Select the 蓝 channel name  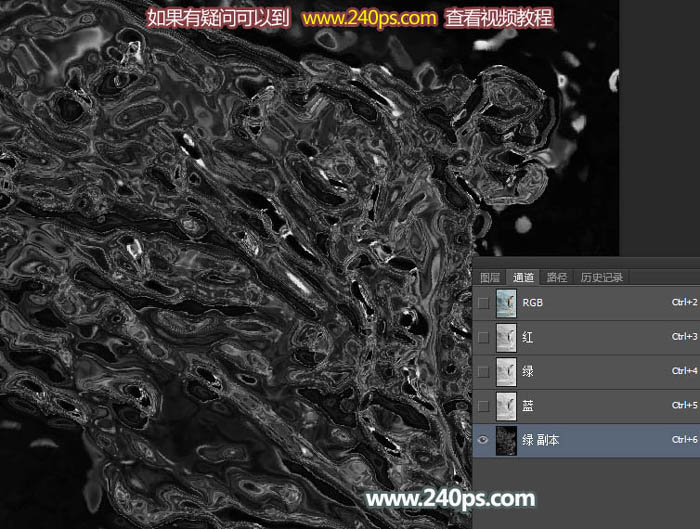click(x=527, y=406)
